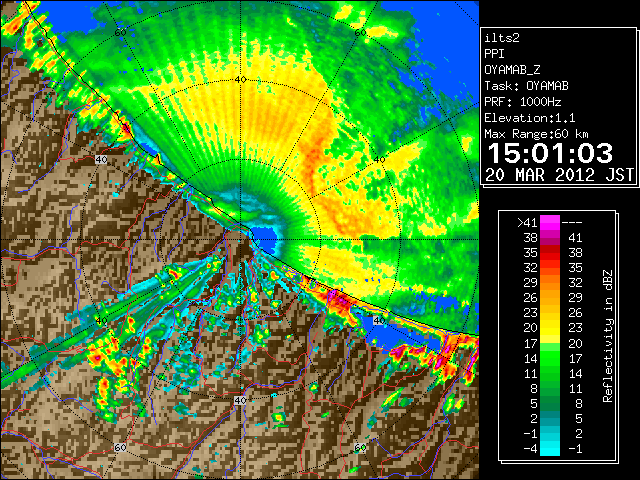Click the southwest 60 km range label

click(120, 447)
